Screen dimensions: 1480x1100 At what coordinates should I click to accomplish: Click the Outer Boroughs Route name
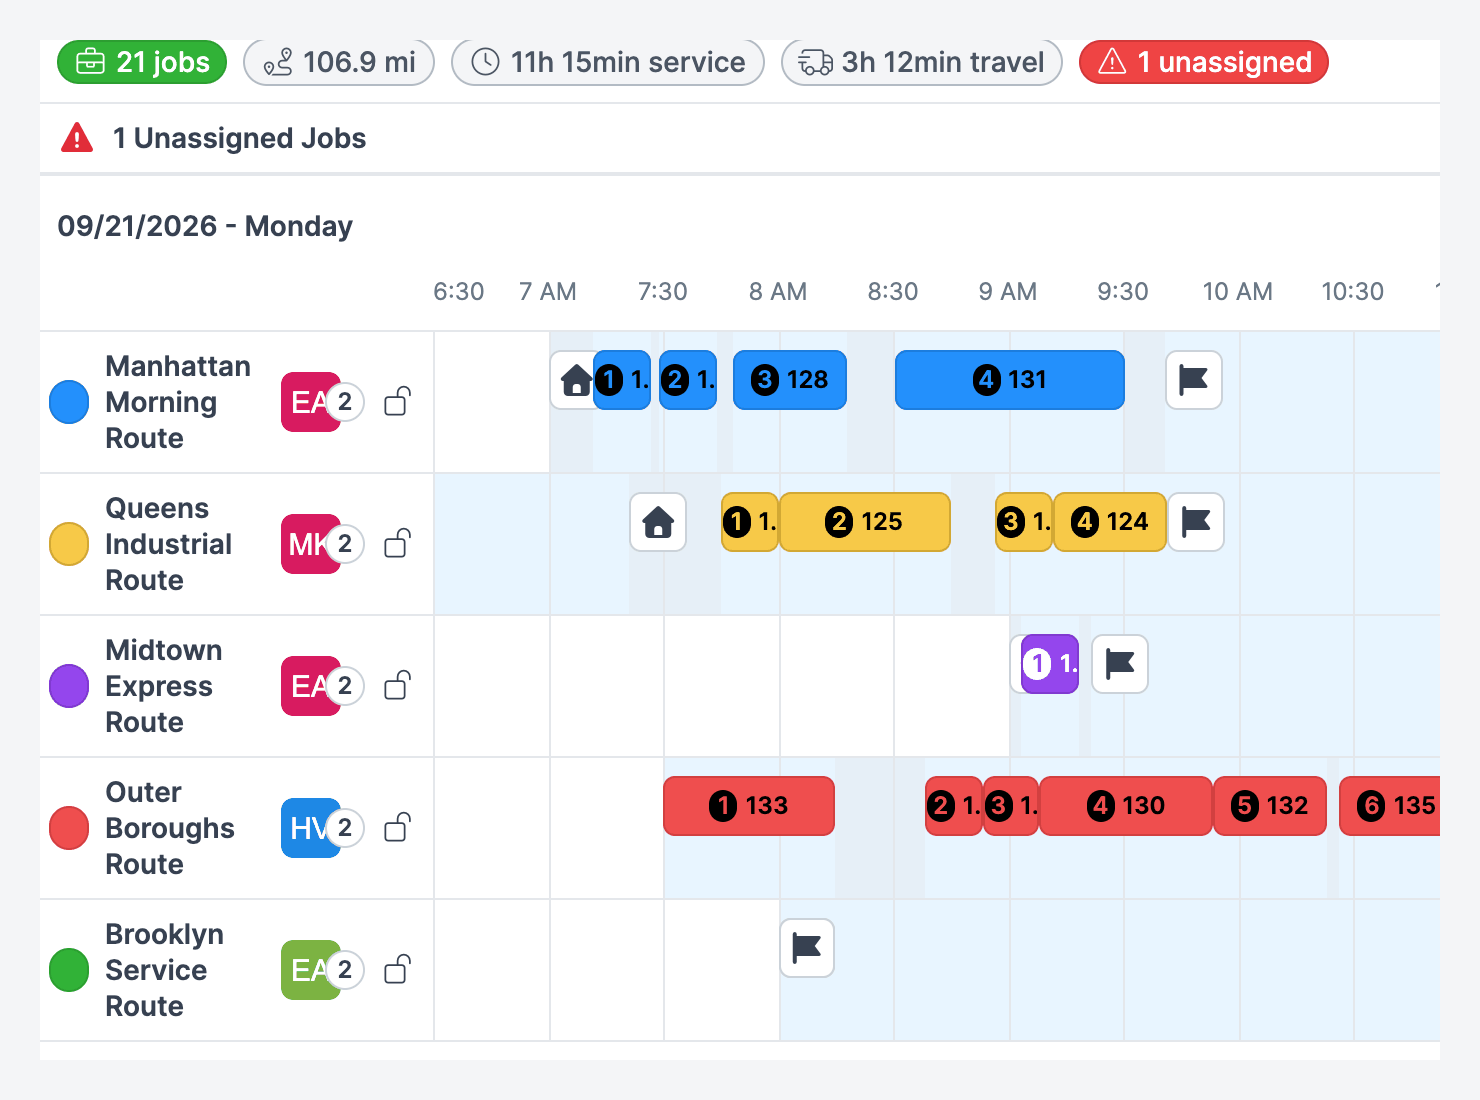click(170, 828)
